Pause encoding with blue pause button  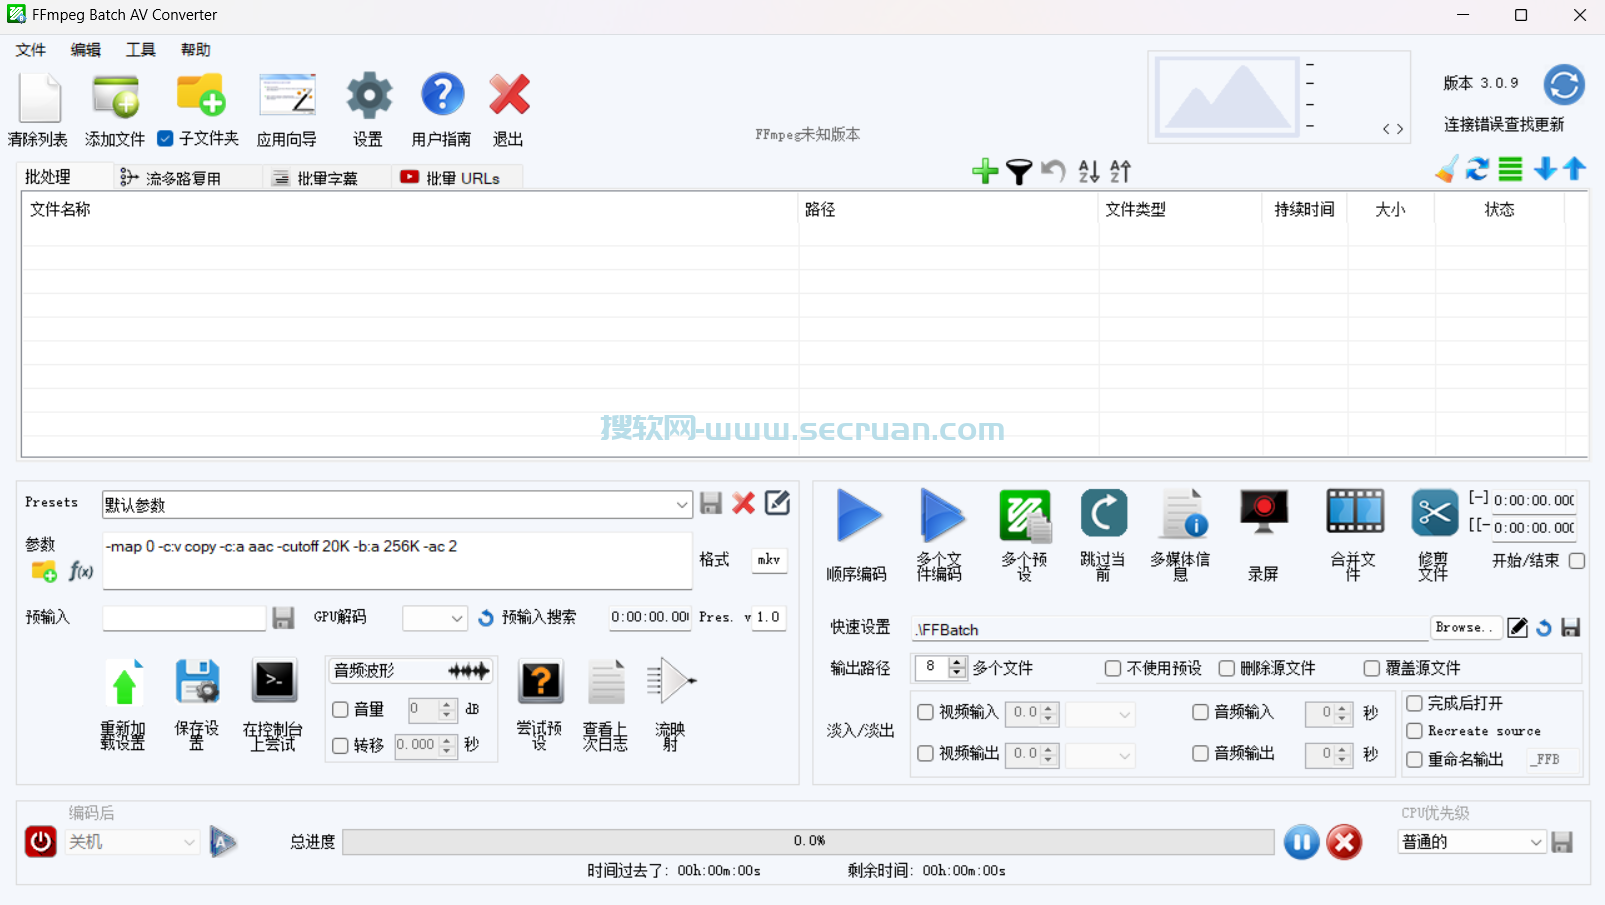(x=1302, y=843)
